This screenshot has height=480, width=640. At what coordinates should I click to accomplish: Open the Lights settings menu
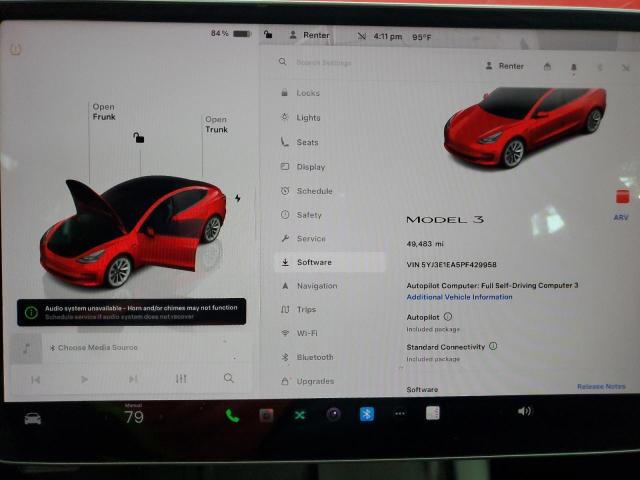[x=301, y=118]
